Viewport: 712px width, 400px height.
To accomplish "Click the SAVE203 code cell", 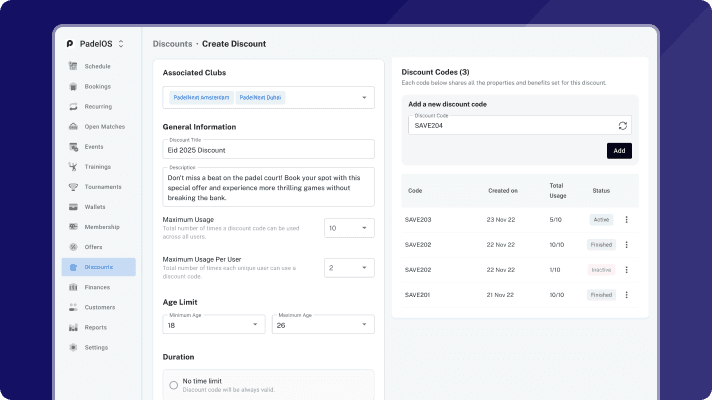I will pyautogui.click(x=418, y=220).
